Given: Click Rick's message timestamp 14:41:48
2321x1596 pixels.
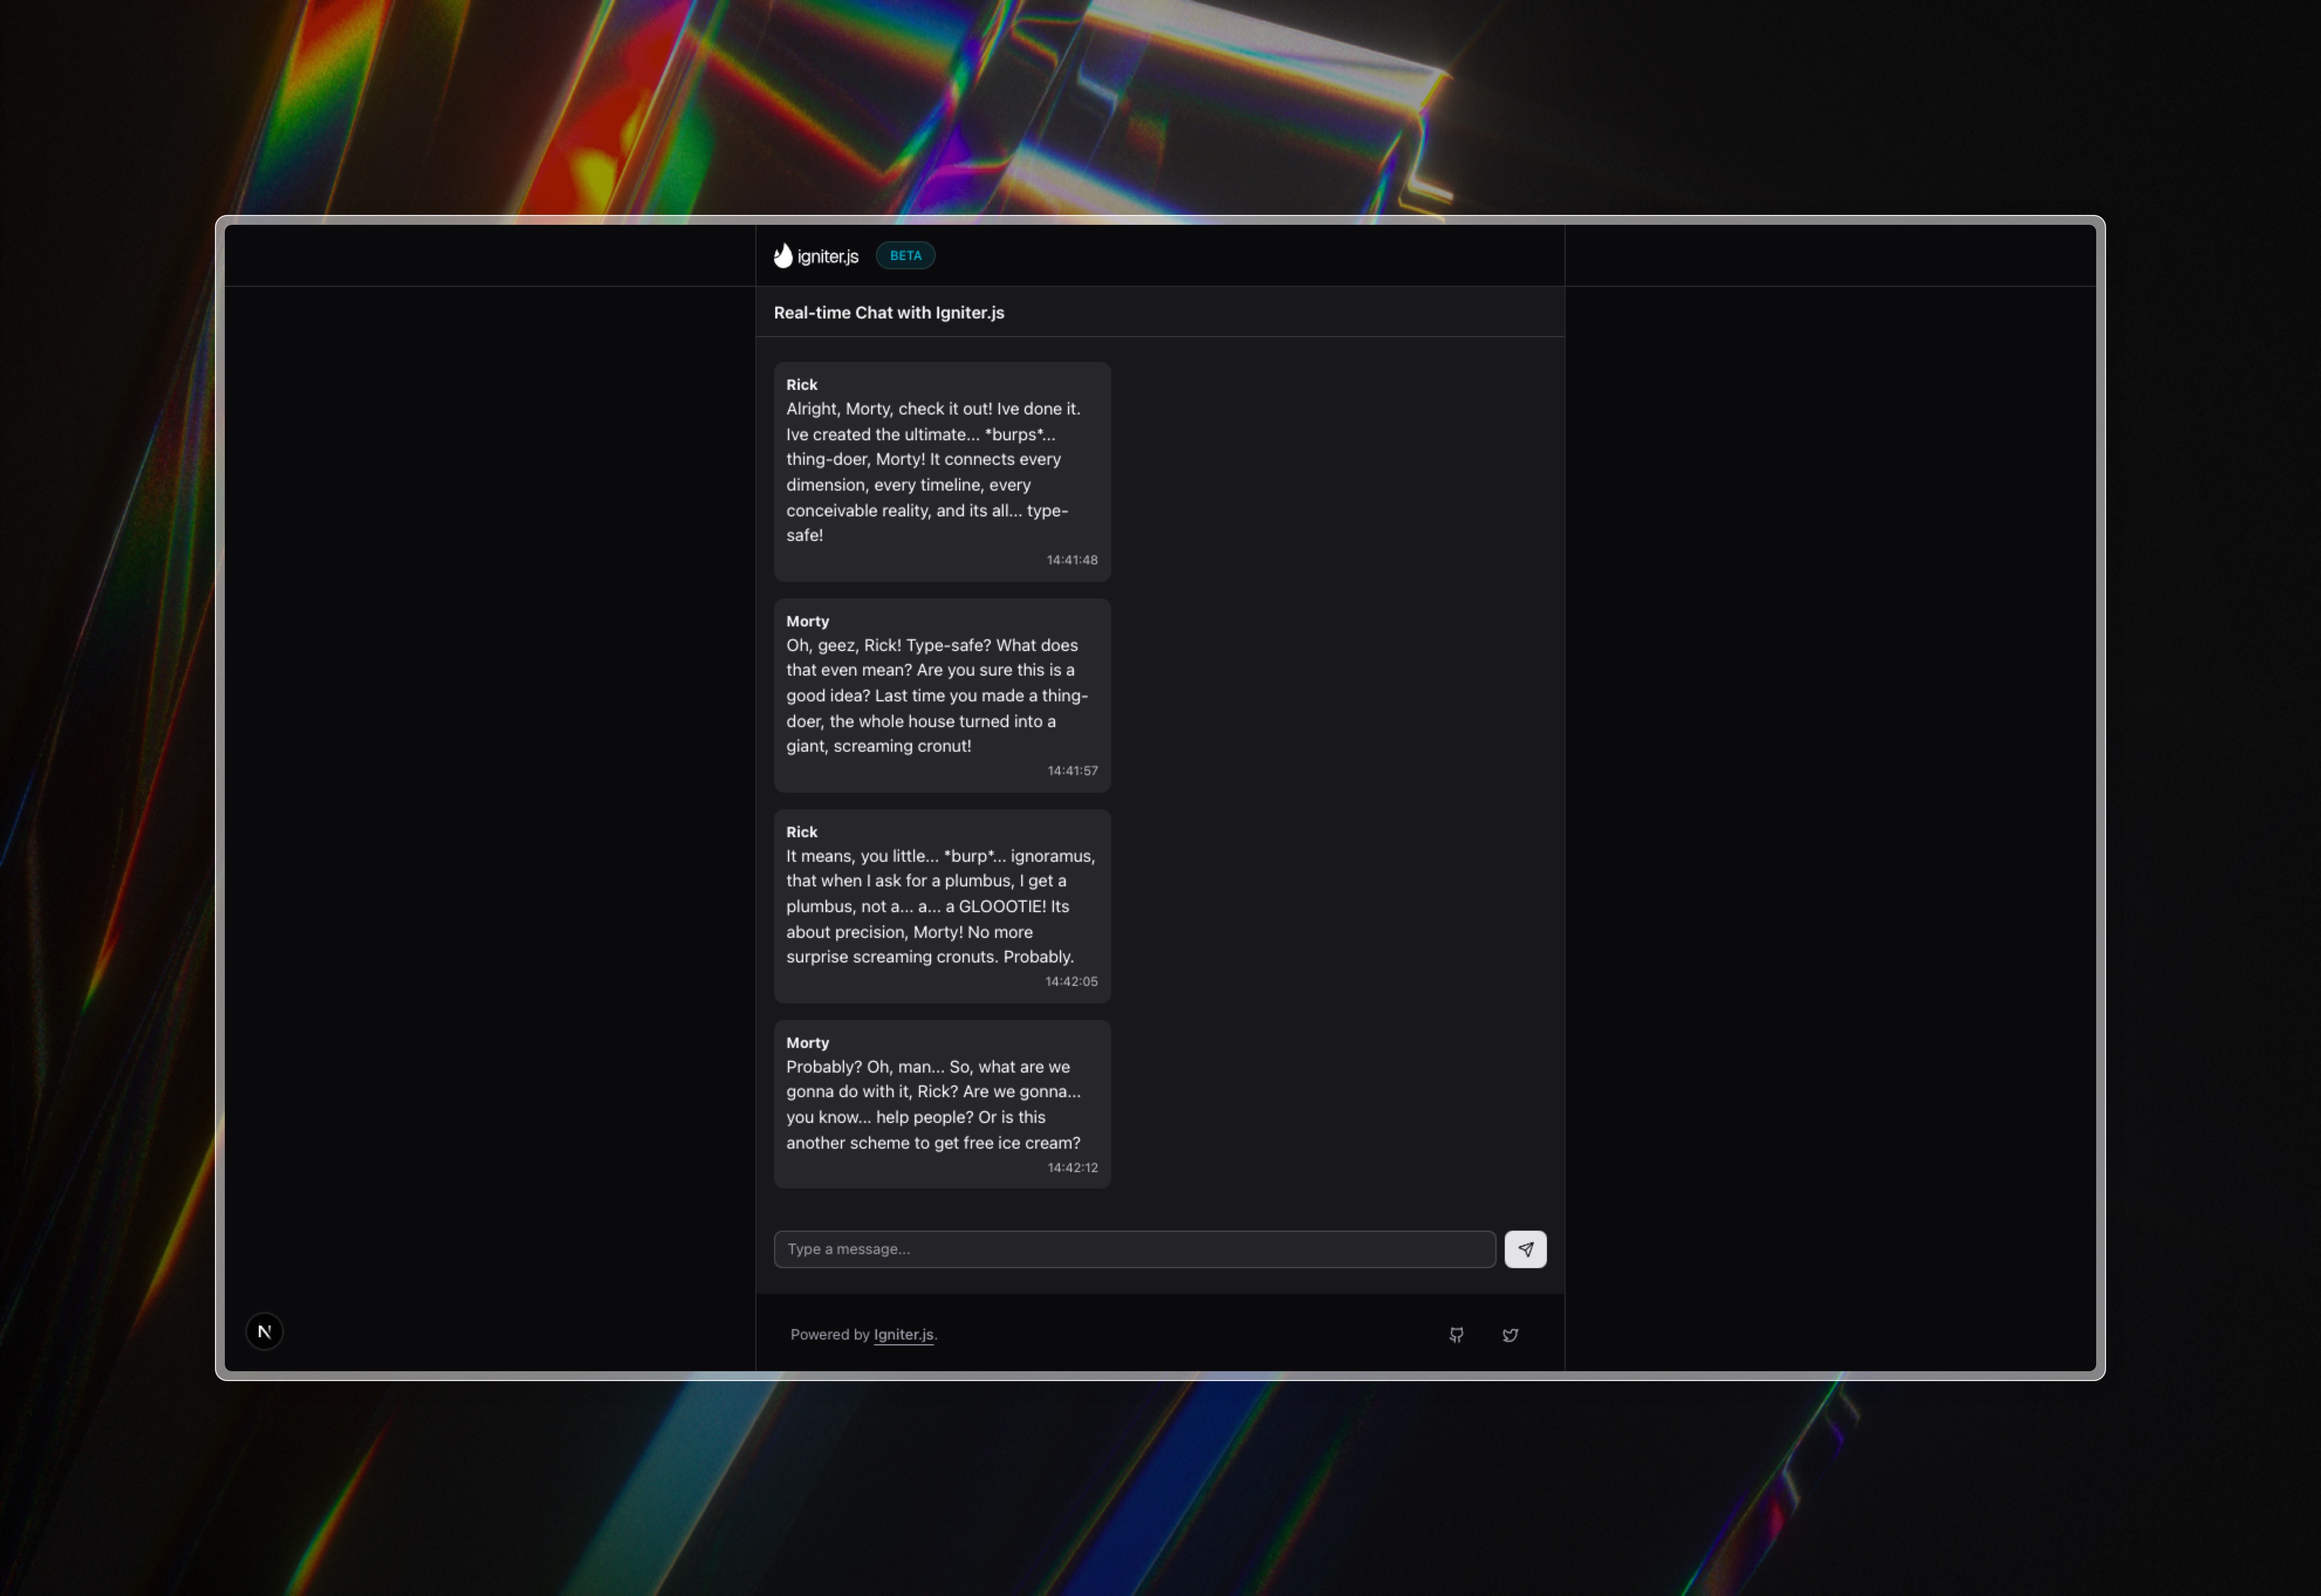Looking at the screenshot, I should tap(1072, 560).
